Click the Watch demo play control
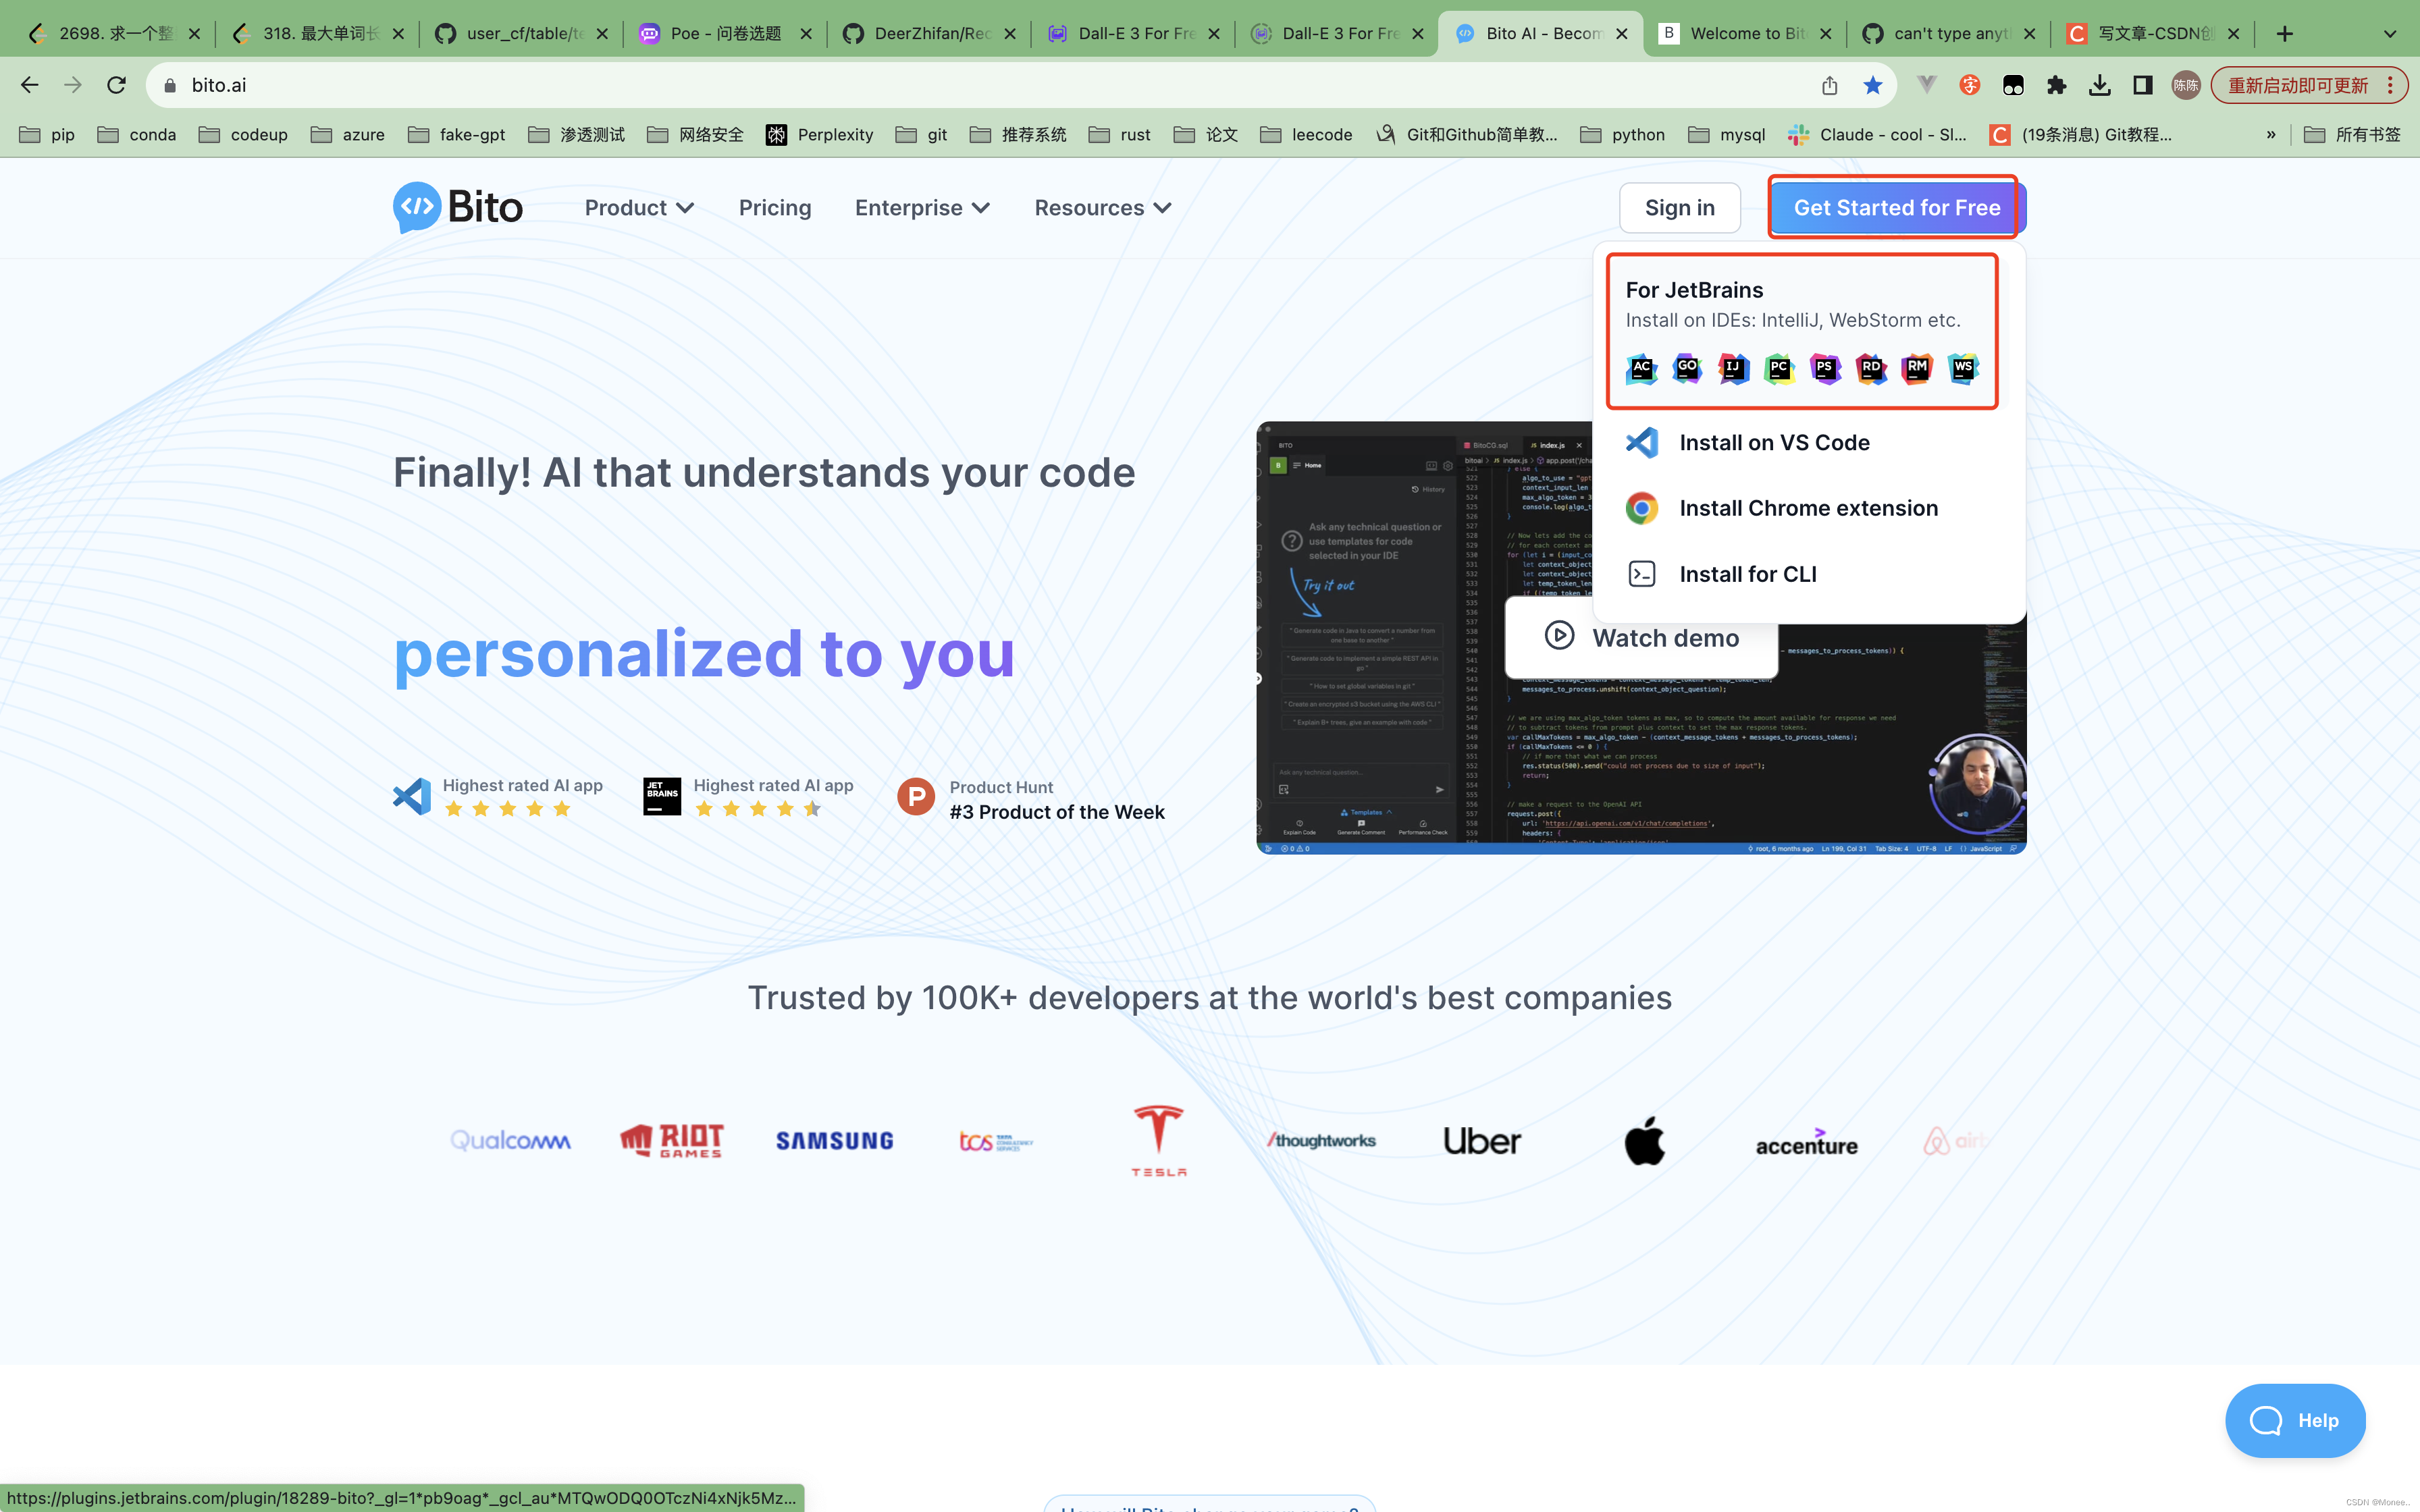The width and height of the screenshot is (2420, 1512). coord(1560,637)
